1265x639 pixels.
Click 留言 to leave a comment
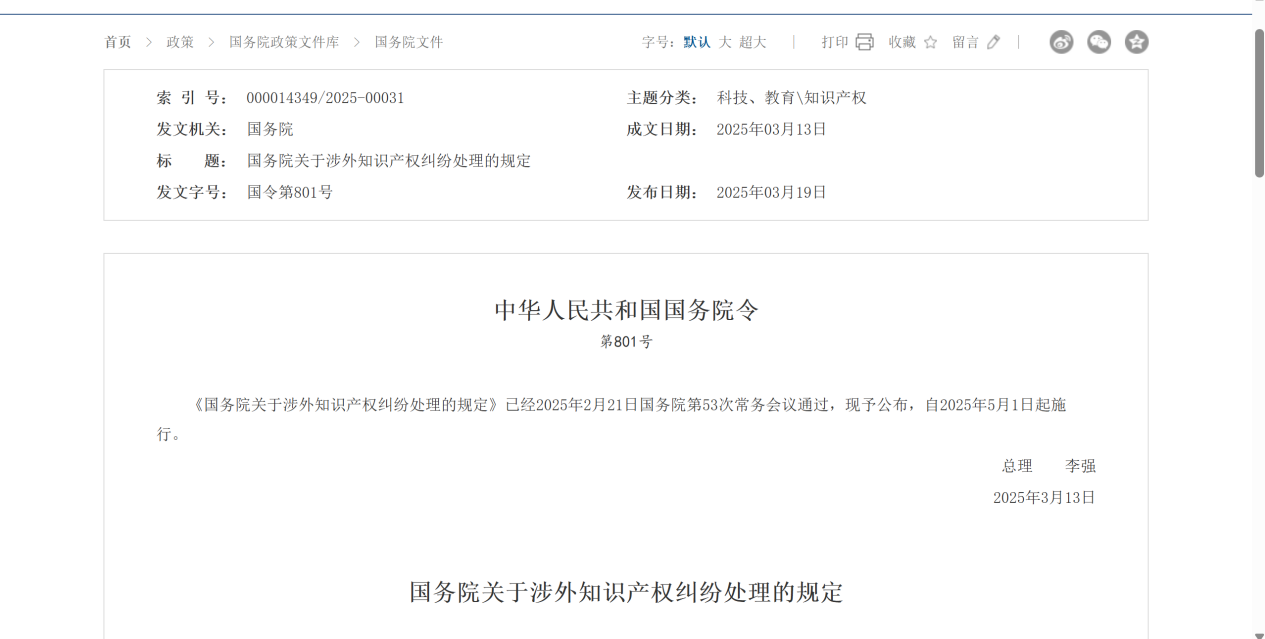click(x=966, y=42)
